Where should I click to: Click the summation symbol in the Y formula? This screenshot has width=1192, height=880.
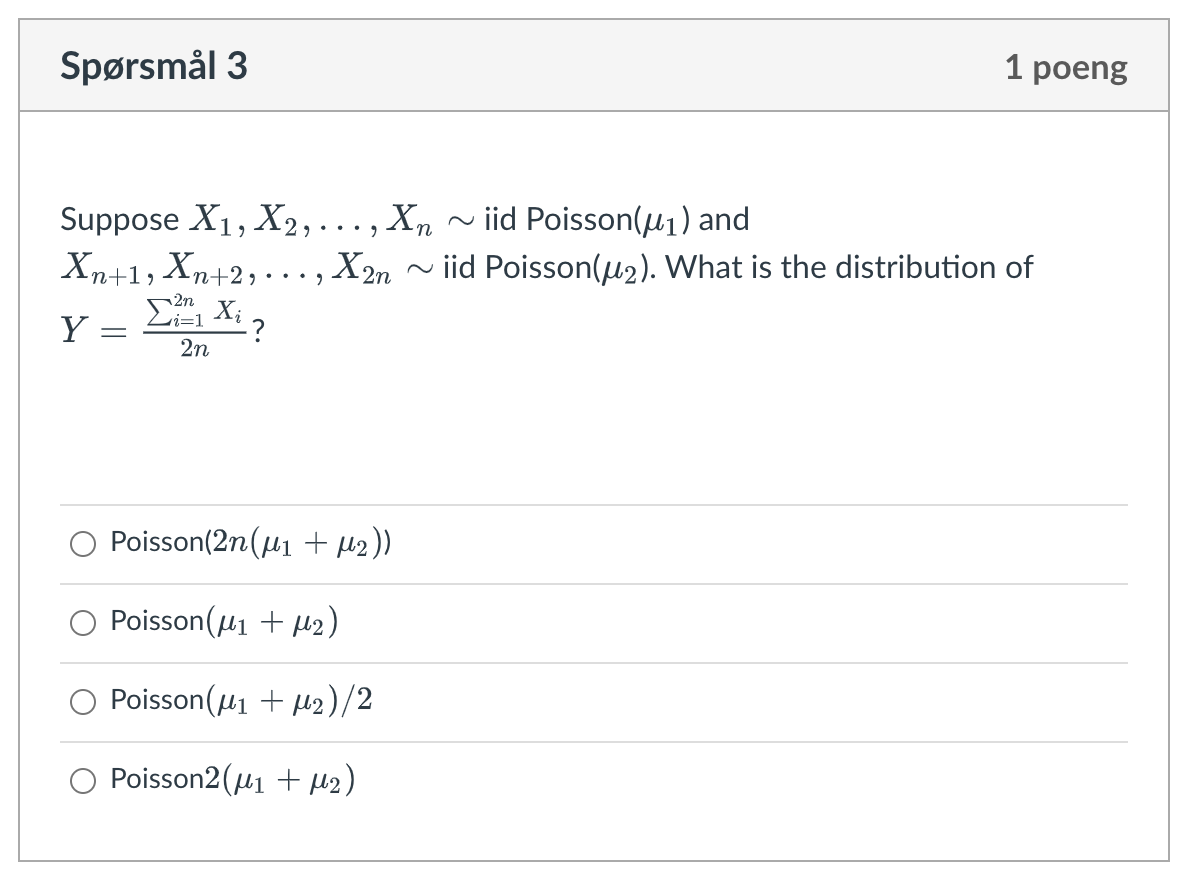click(x=158, y=312)
